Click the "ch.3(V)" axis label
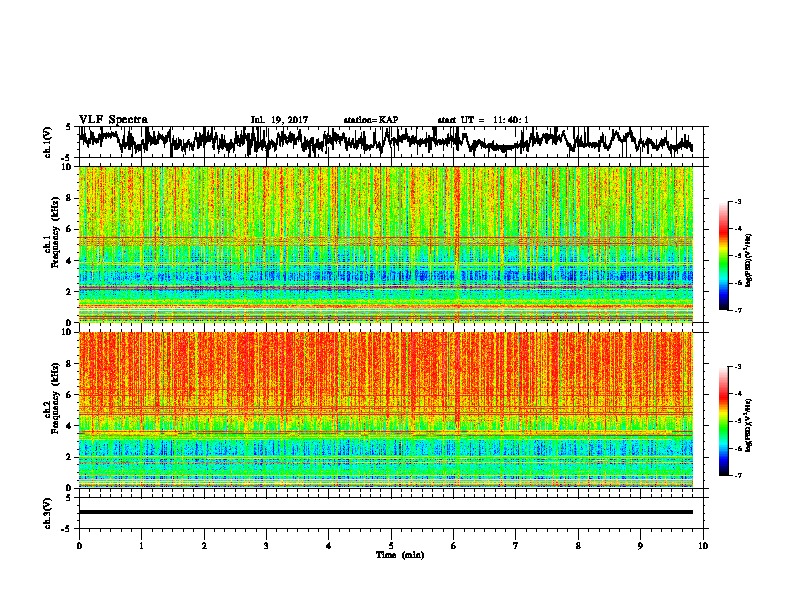The height and width of the screenshot is (612, 792). [x=48, y=513]
